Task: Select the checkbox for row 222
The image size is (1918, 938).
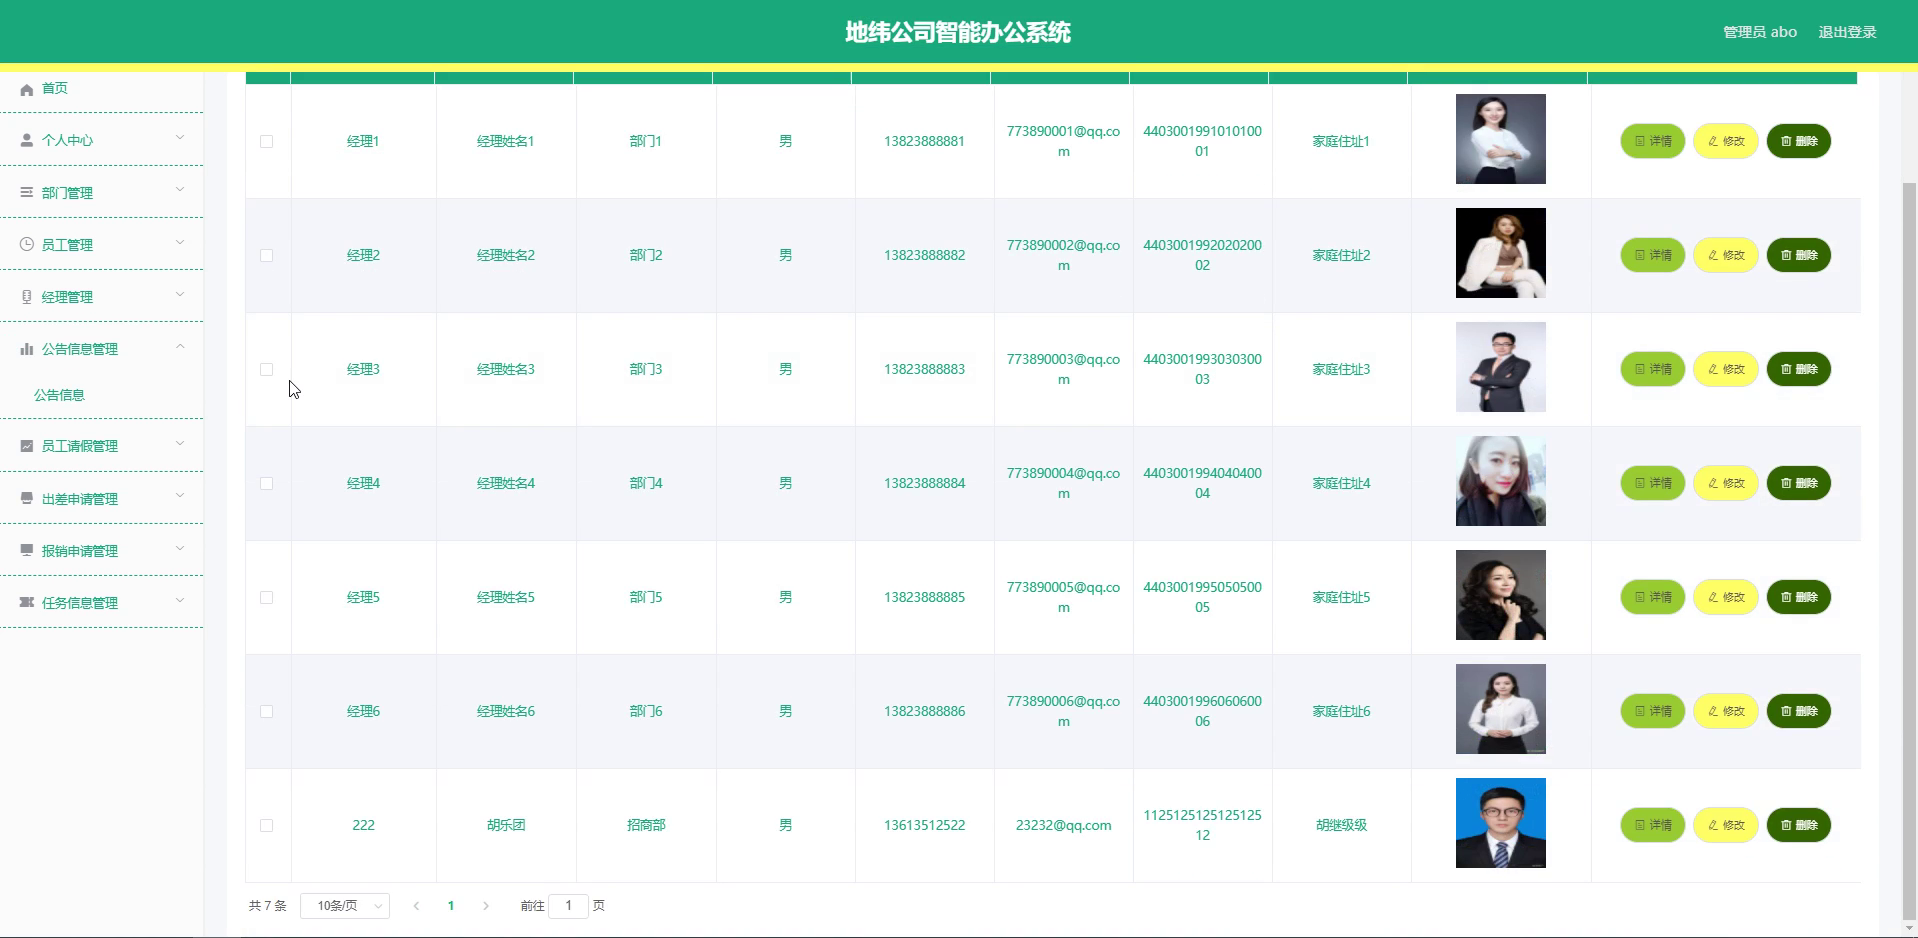Action: click(266, 825)
